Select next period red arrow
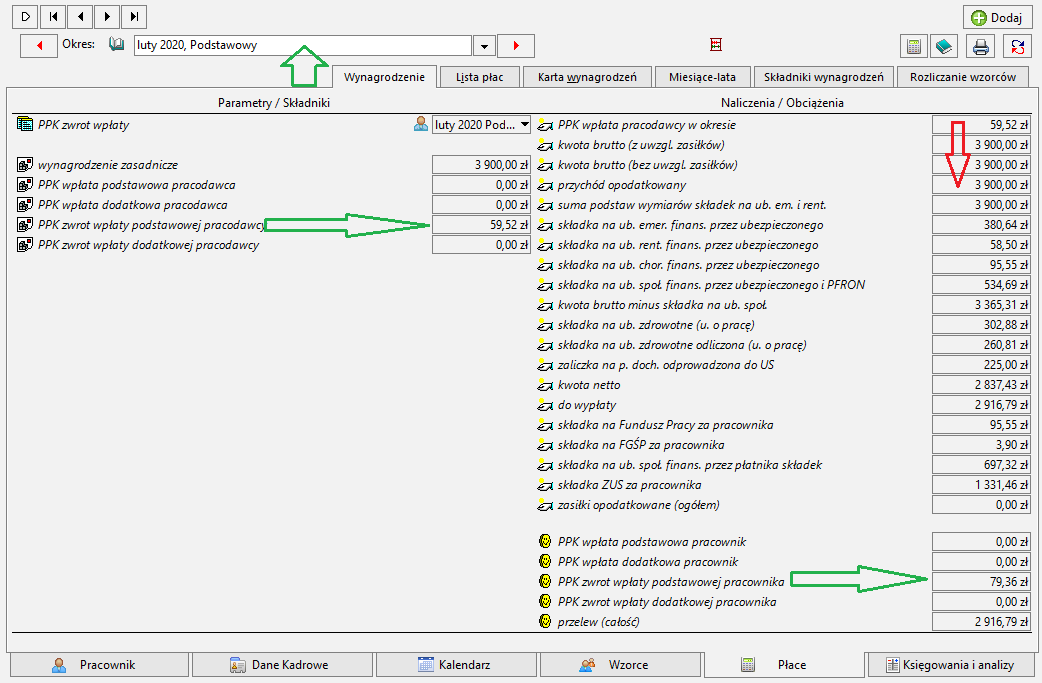1042x683 pixels. pos(516,46)
